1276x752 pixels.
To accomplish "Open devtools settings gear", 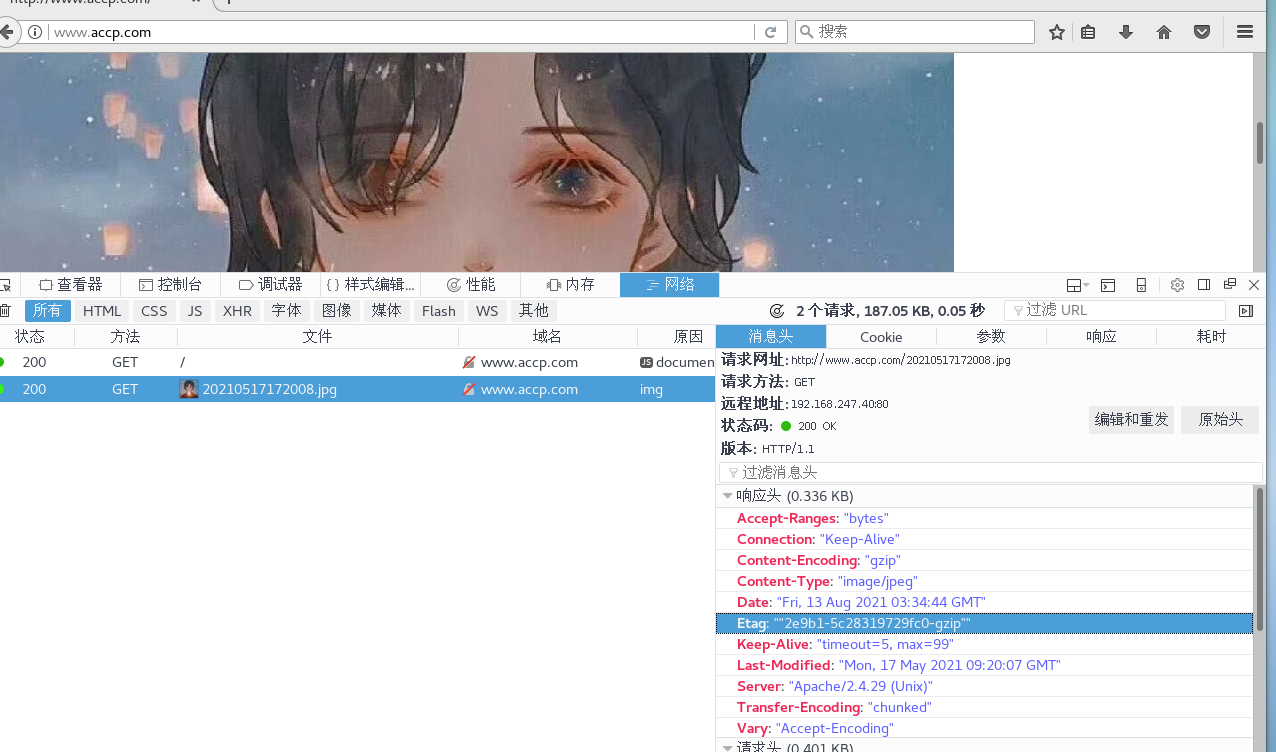I will [1177, 285].
